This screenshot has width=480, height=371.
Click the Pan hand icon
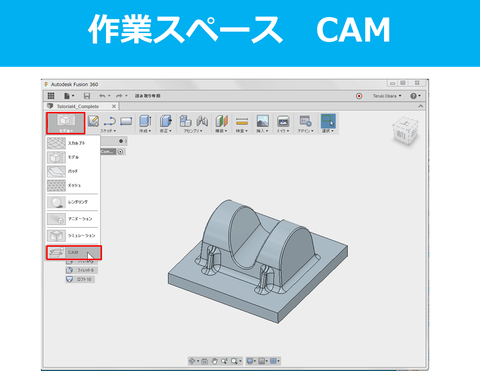coord(215,361)
